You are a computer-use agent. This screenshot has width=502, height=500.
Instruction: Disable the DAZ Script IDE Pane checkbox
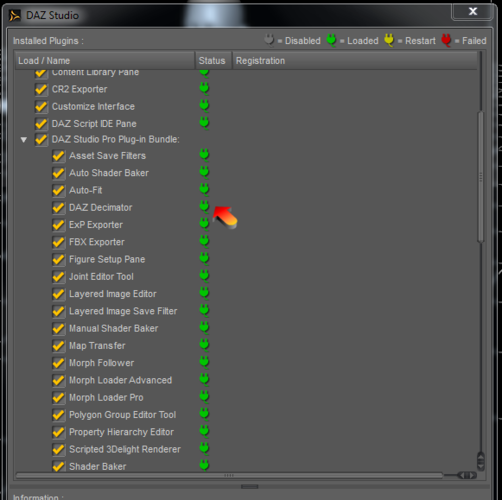[41, 124]
